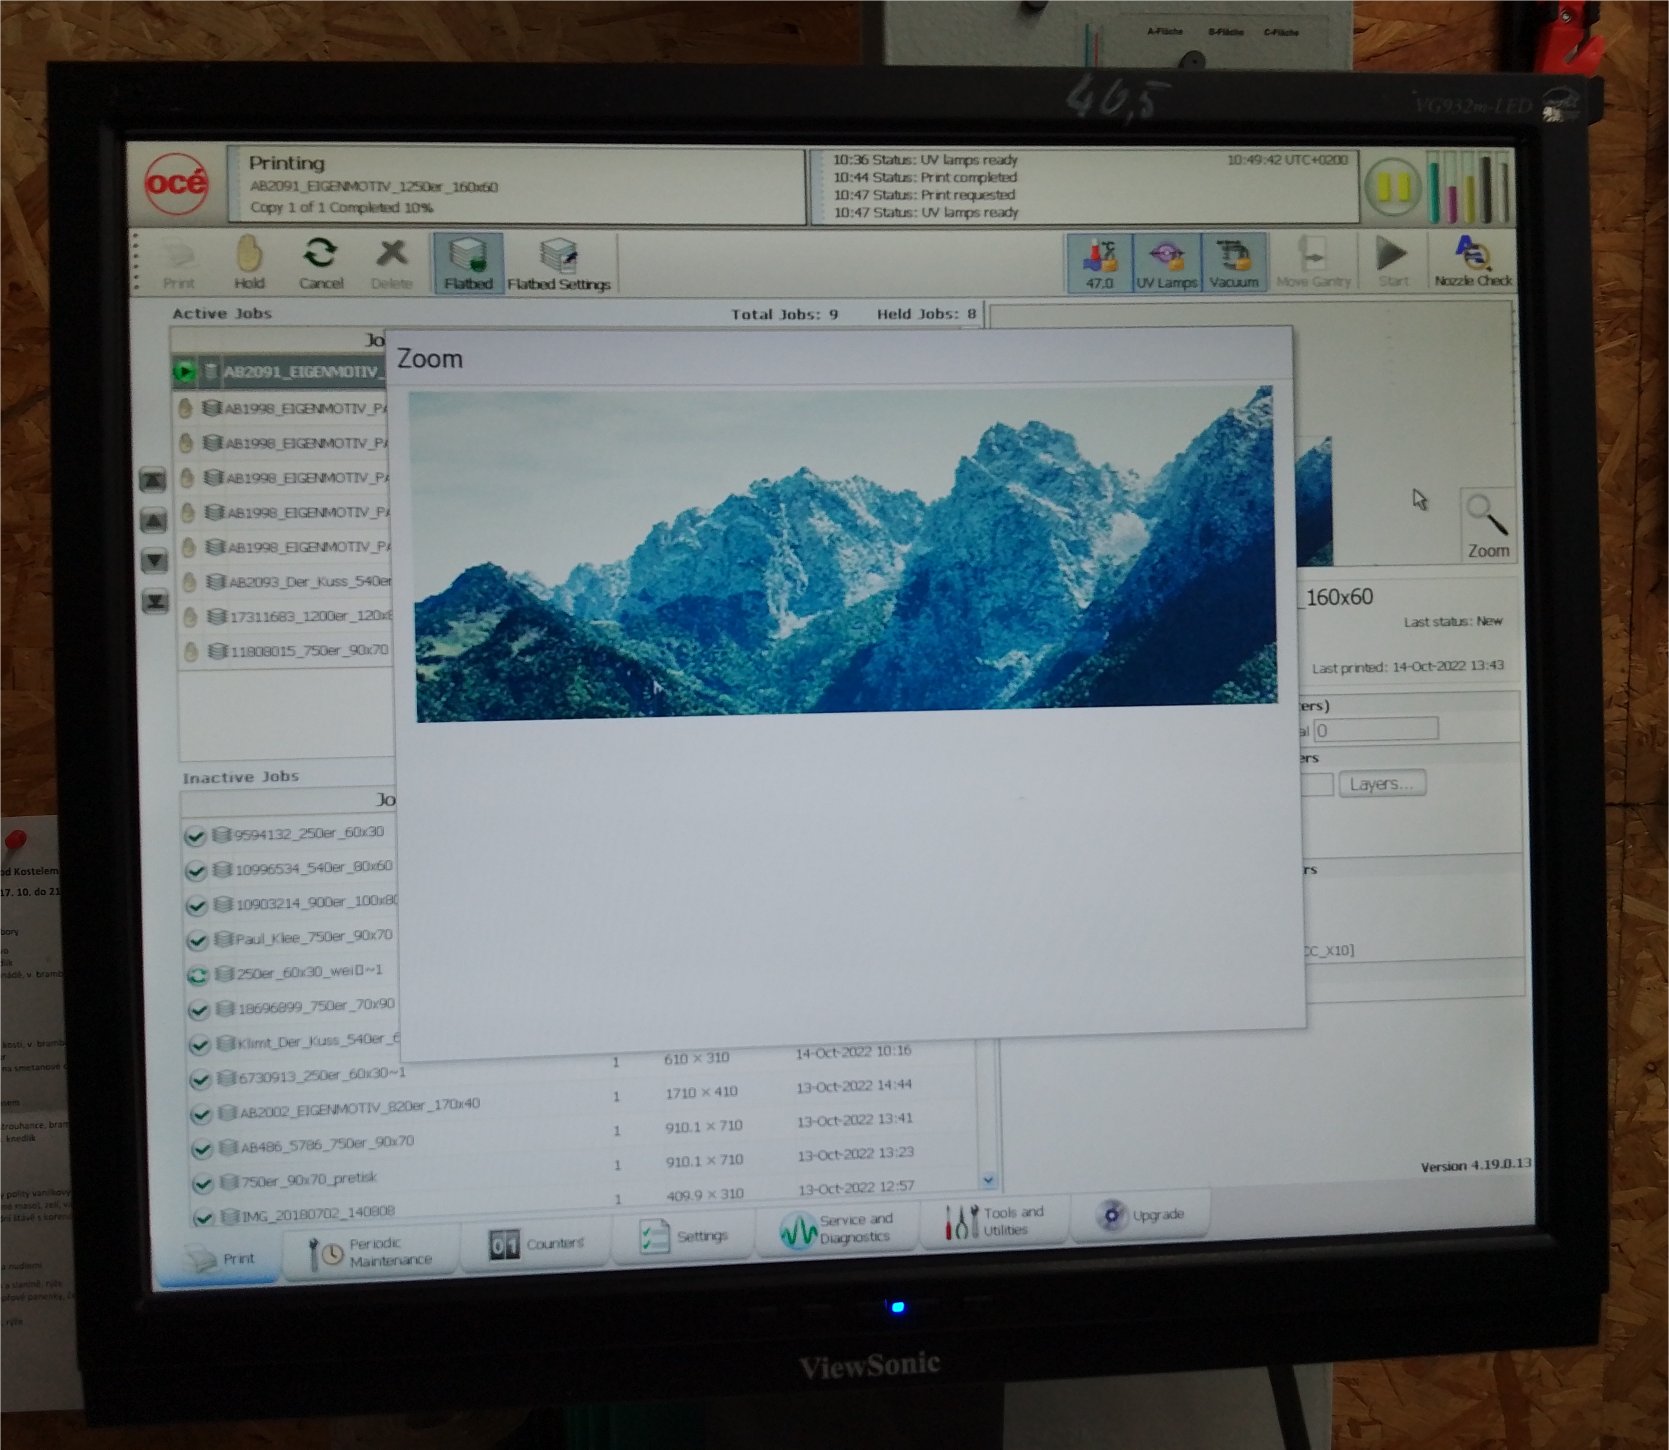The image size is (1669, 1450).
Task: Click the checkmark icon of job 750er_90x70_pretisk
Action: point(202,1184)
